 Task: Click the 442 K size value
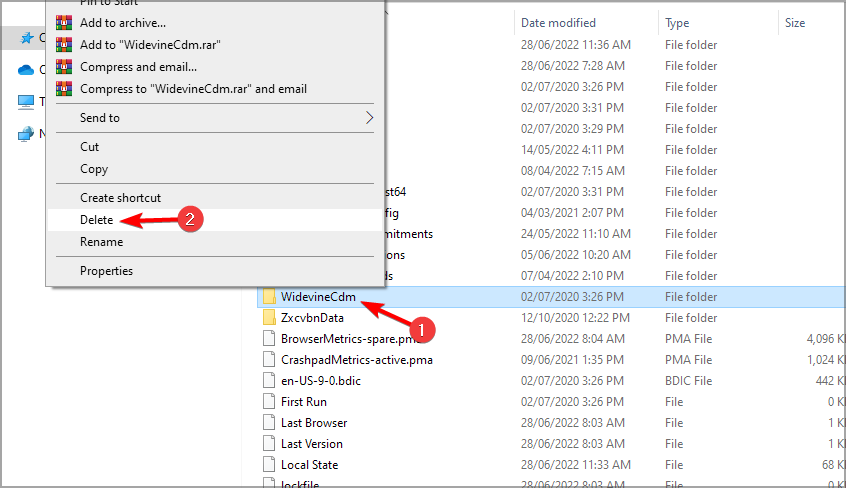[830, 381]
